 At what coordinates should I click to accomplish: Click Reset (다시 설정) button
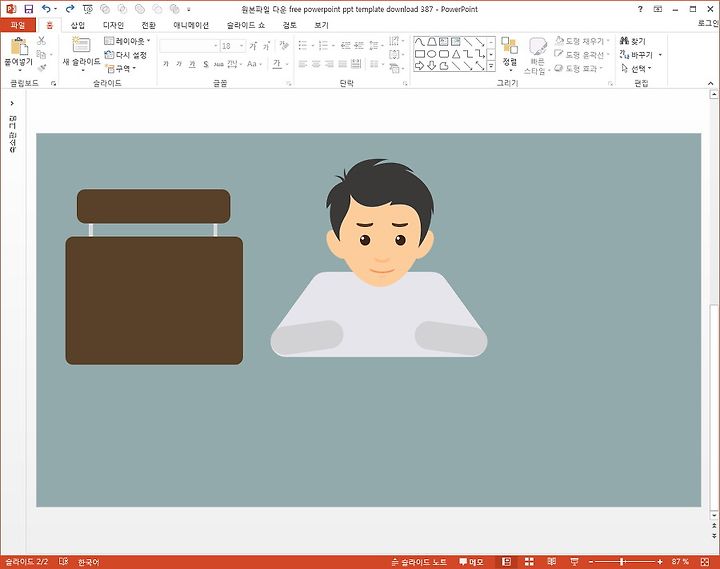click(125, 55)
